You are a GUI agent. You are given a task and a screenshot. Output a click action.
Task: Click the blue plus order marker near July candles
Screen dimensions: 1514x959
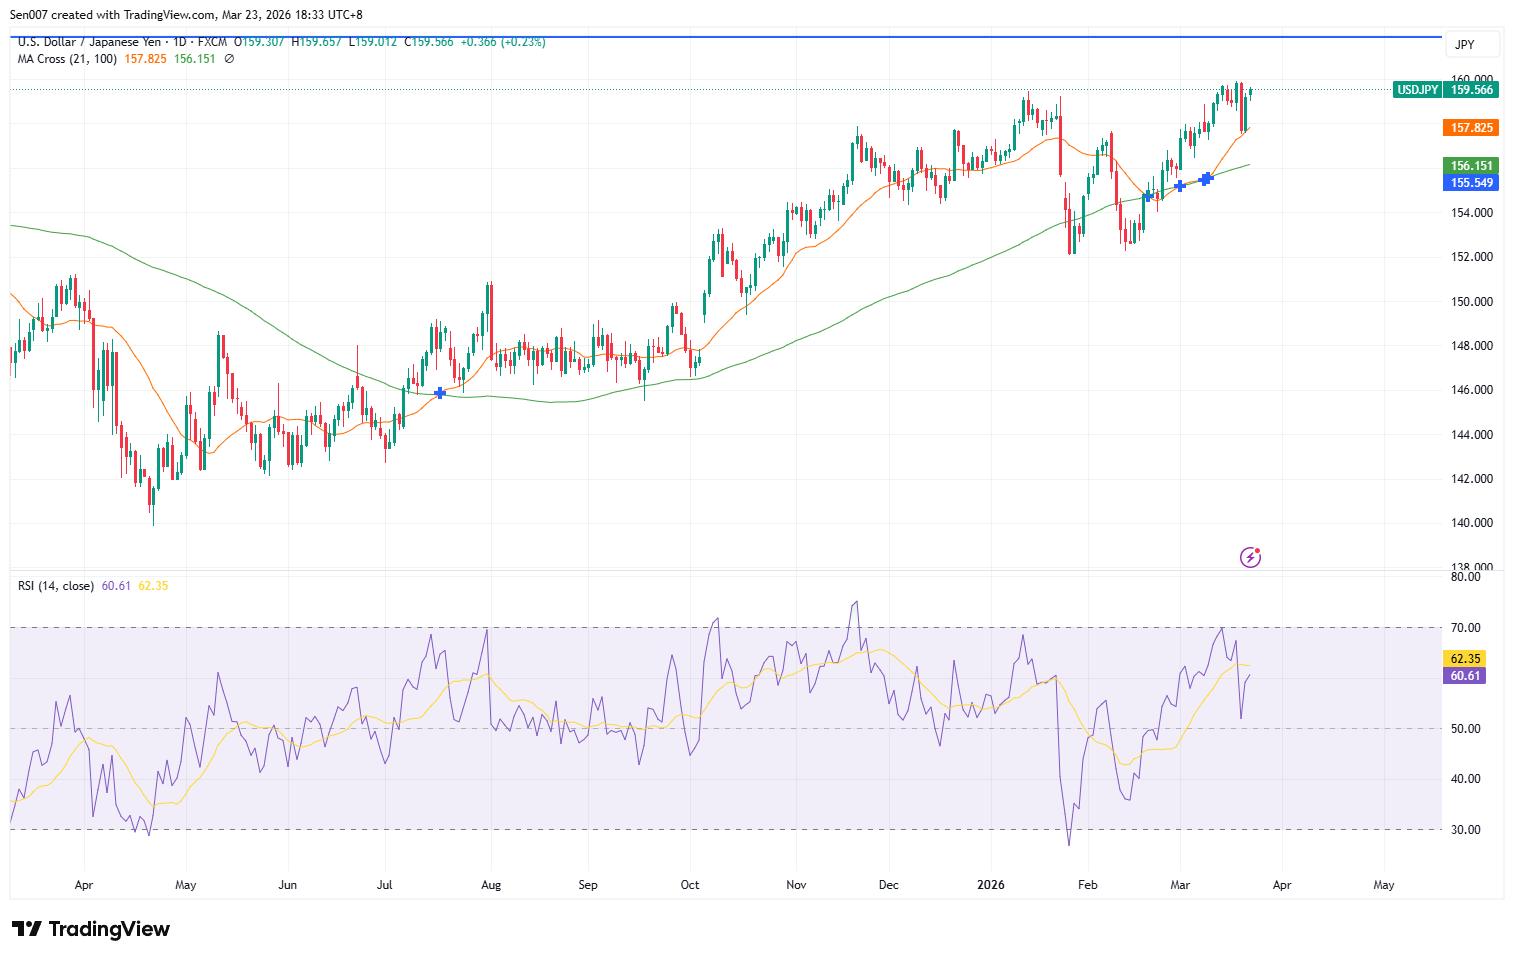tap(439, 393)
